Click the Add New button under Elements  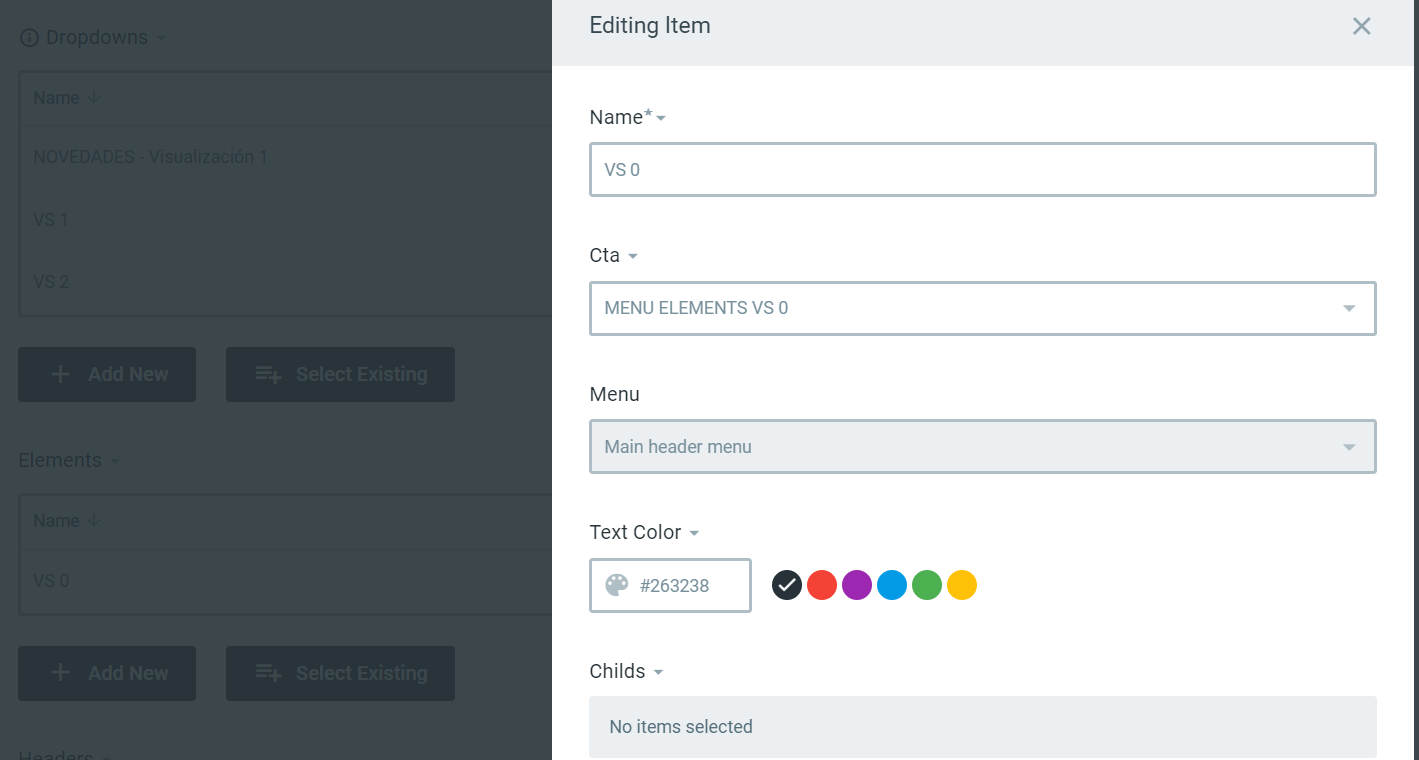pyautogui.click(x=106, y=673)
